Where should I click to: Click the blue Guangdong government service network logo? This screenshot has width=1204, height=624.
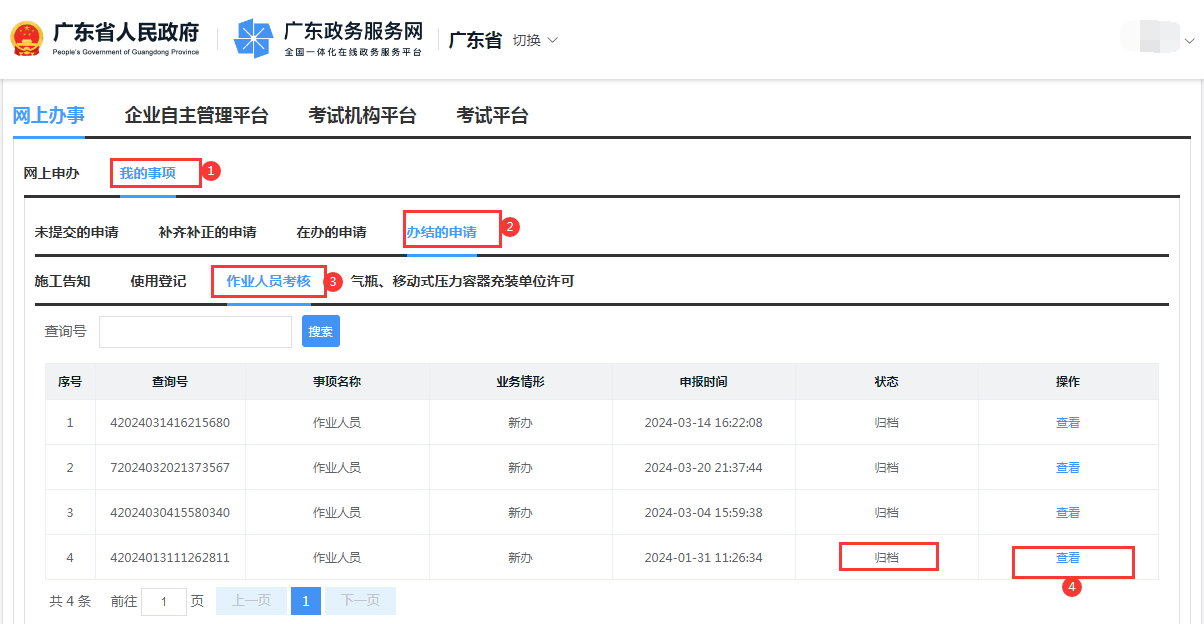[253, 39]
